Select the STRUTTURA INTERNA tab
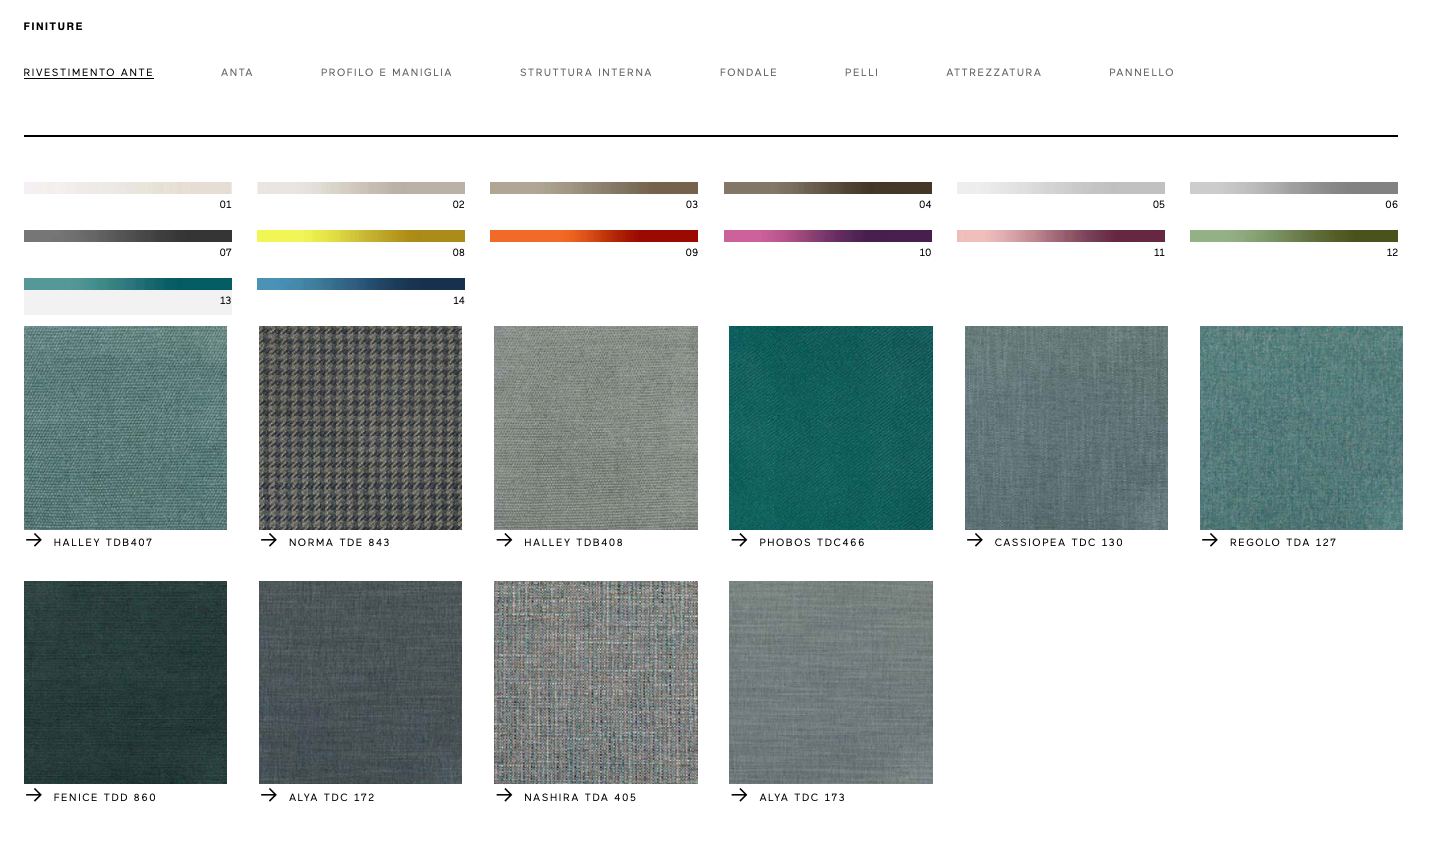The width and height of the screenshot is (1450, 850). coord(585,73)
